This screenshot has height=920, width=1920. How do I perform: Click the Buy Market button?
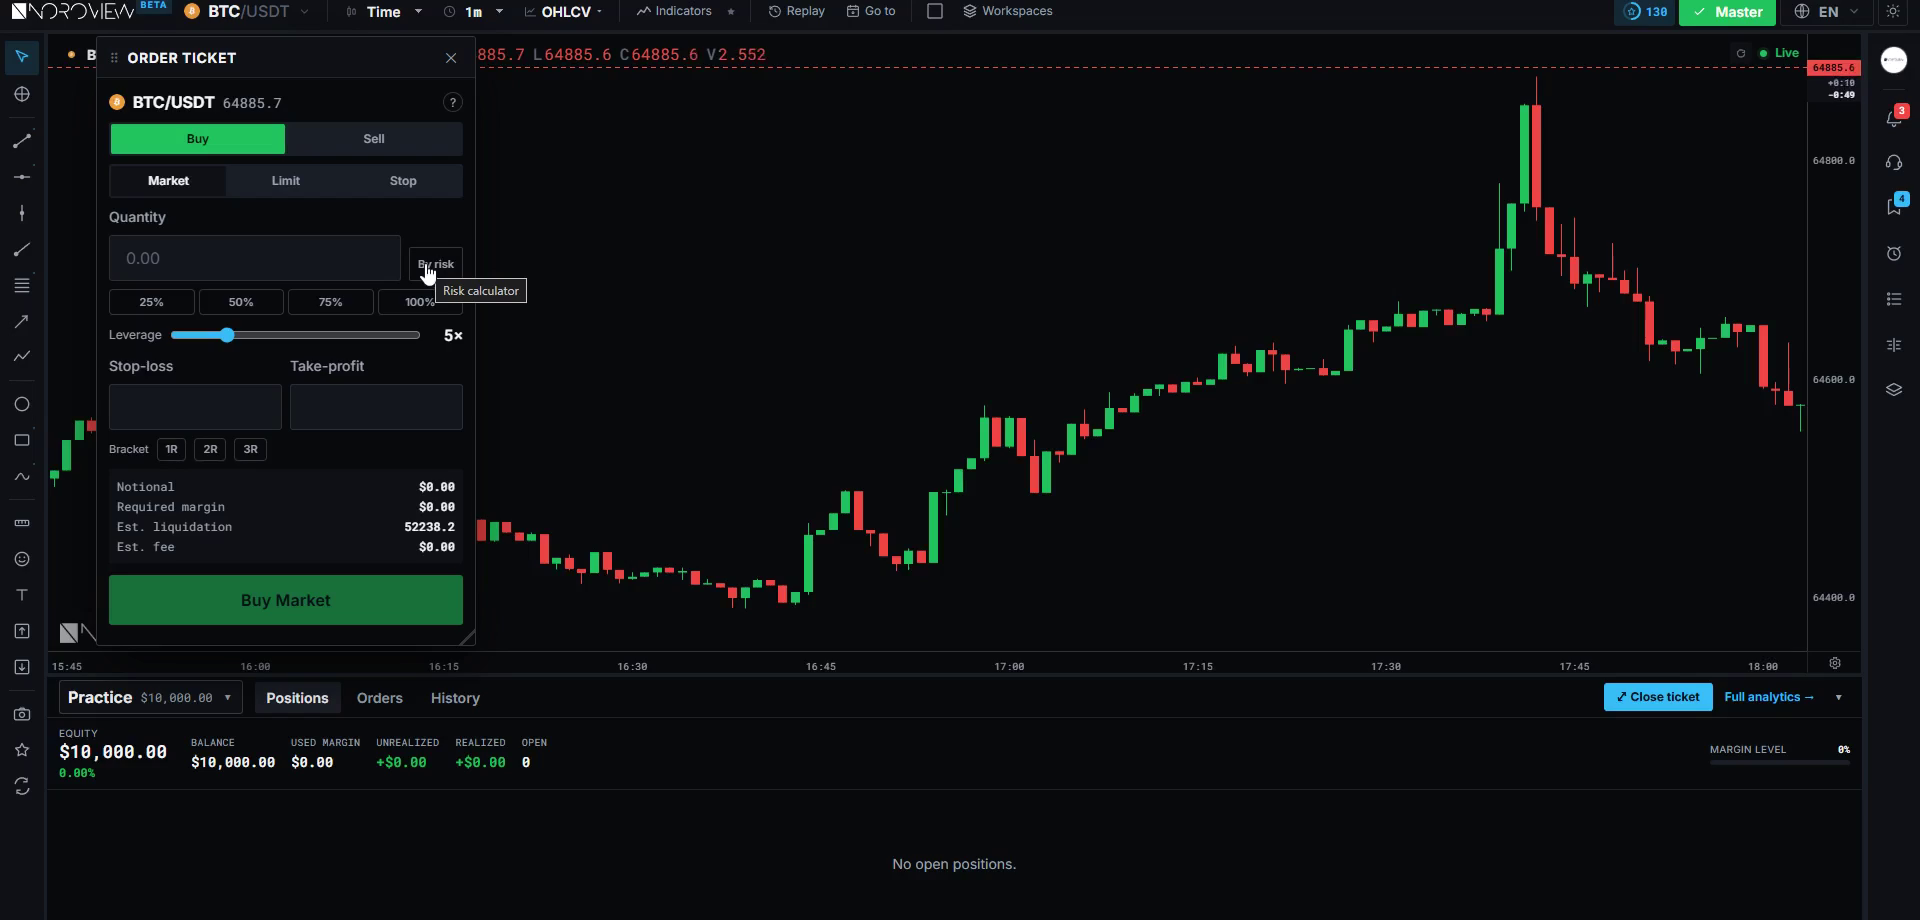(x=286, y=600)
